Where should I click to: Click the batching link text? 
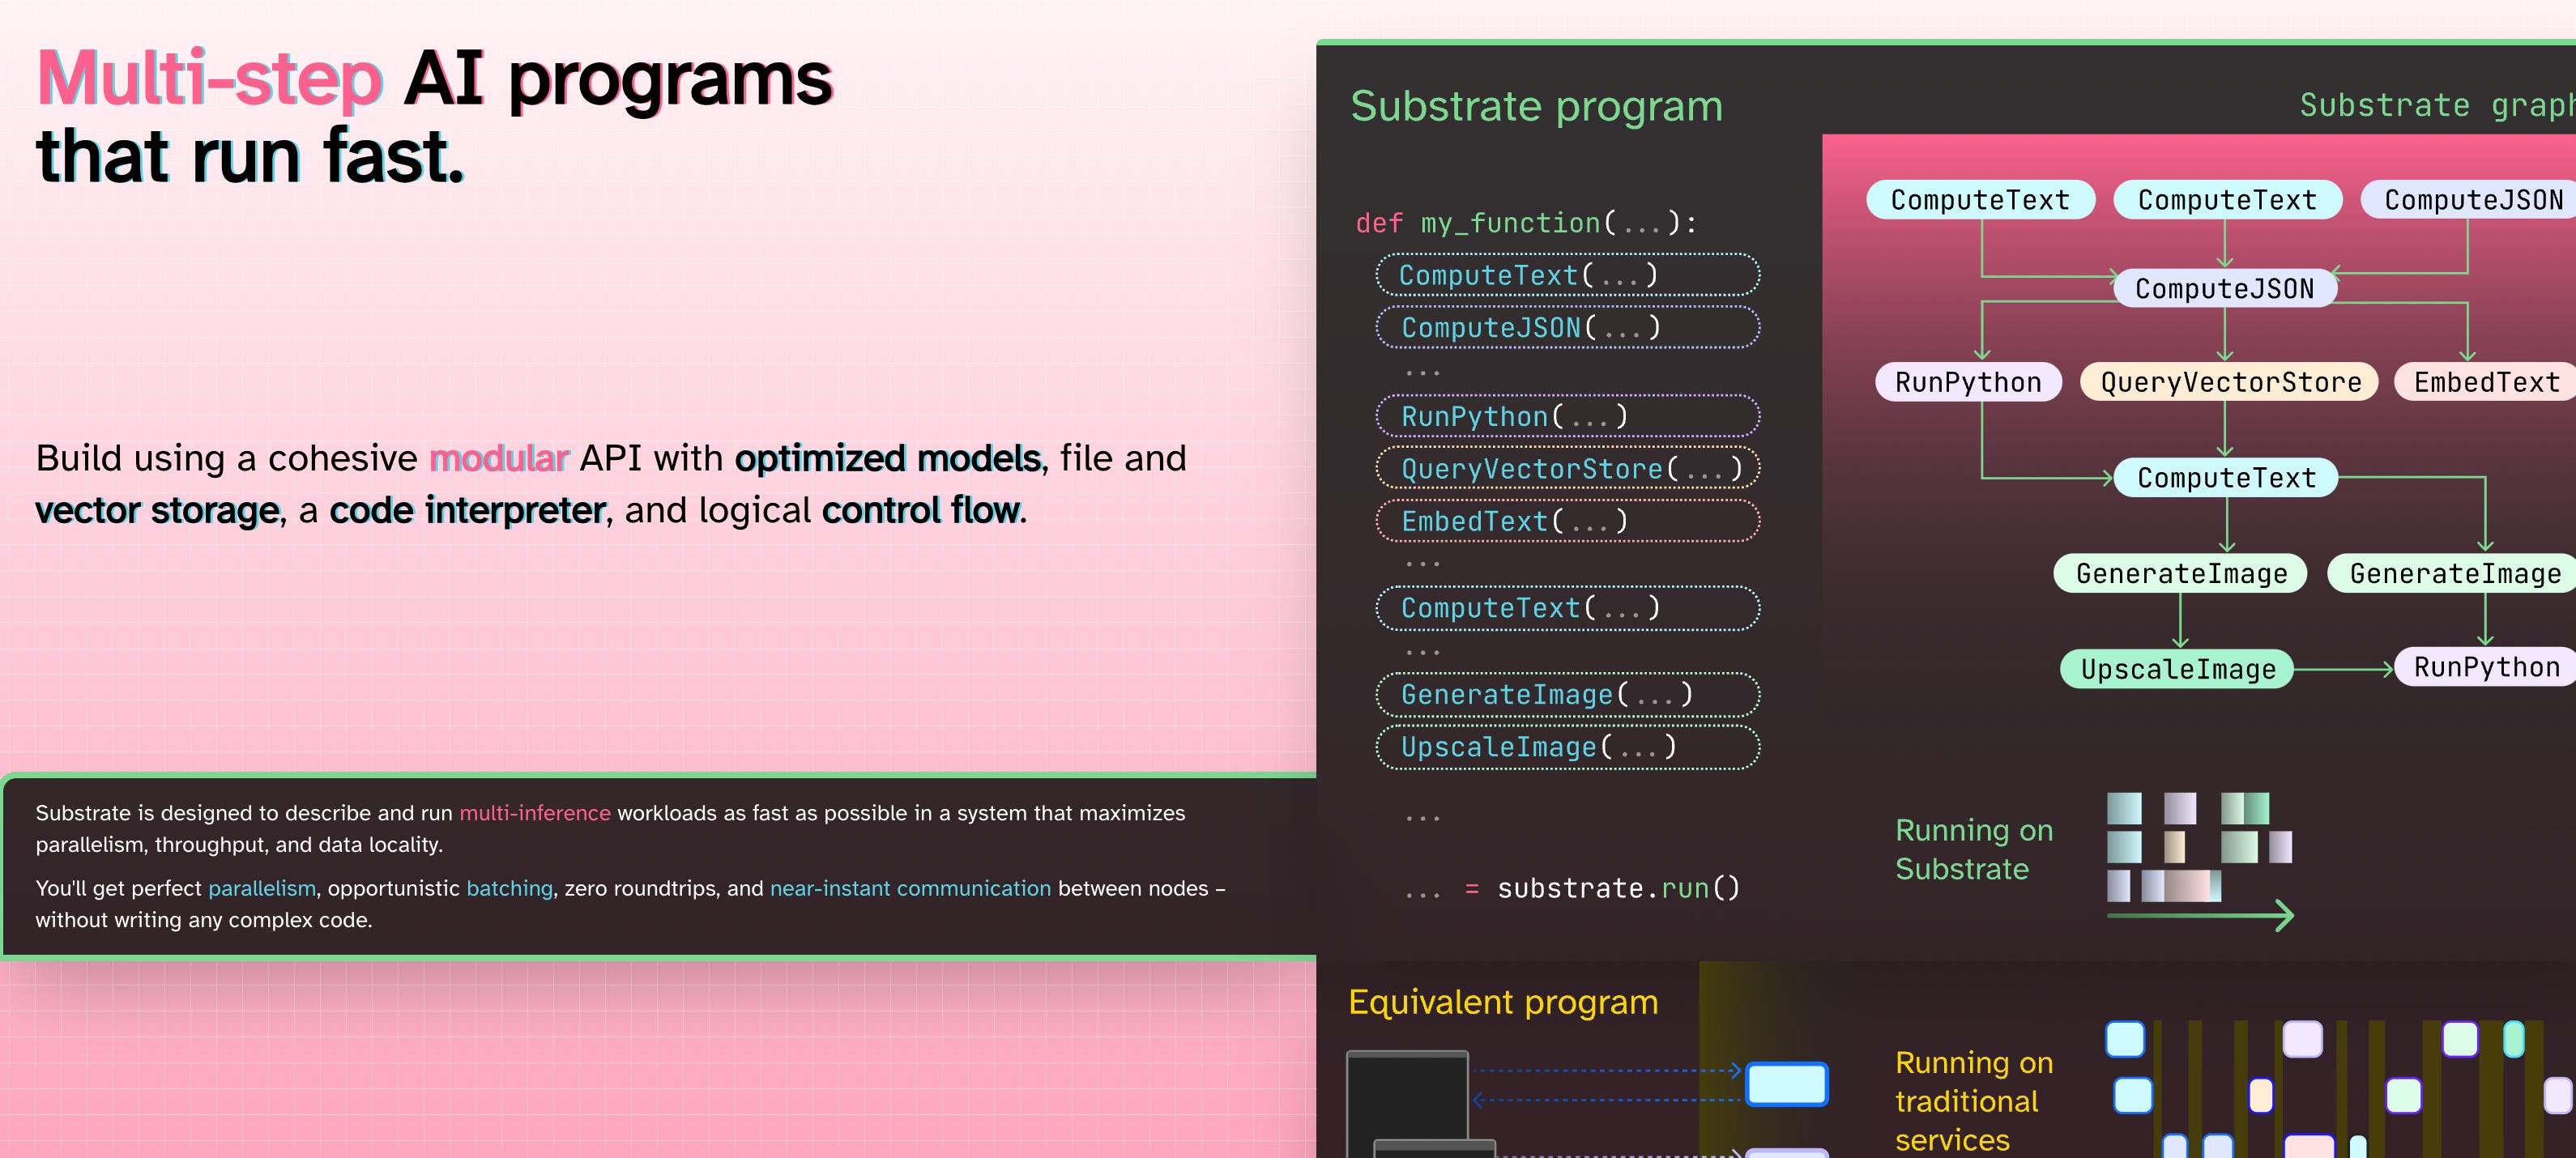pyautogui.click(x=509, y=888)
